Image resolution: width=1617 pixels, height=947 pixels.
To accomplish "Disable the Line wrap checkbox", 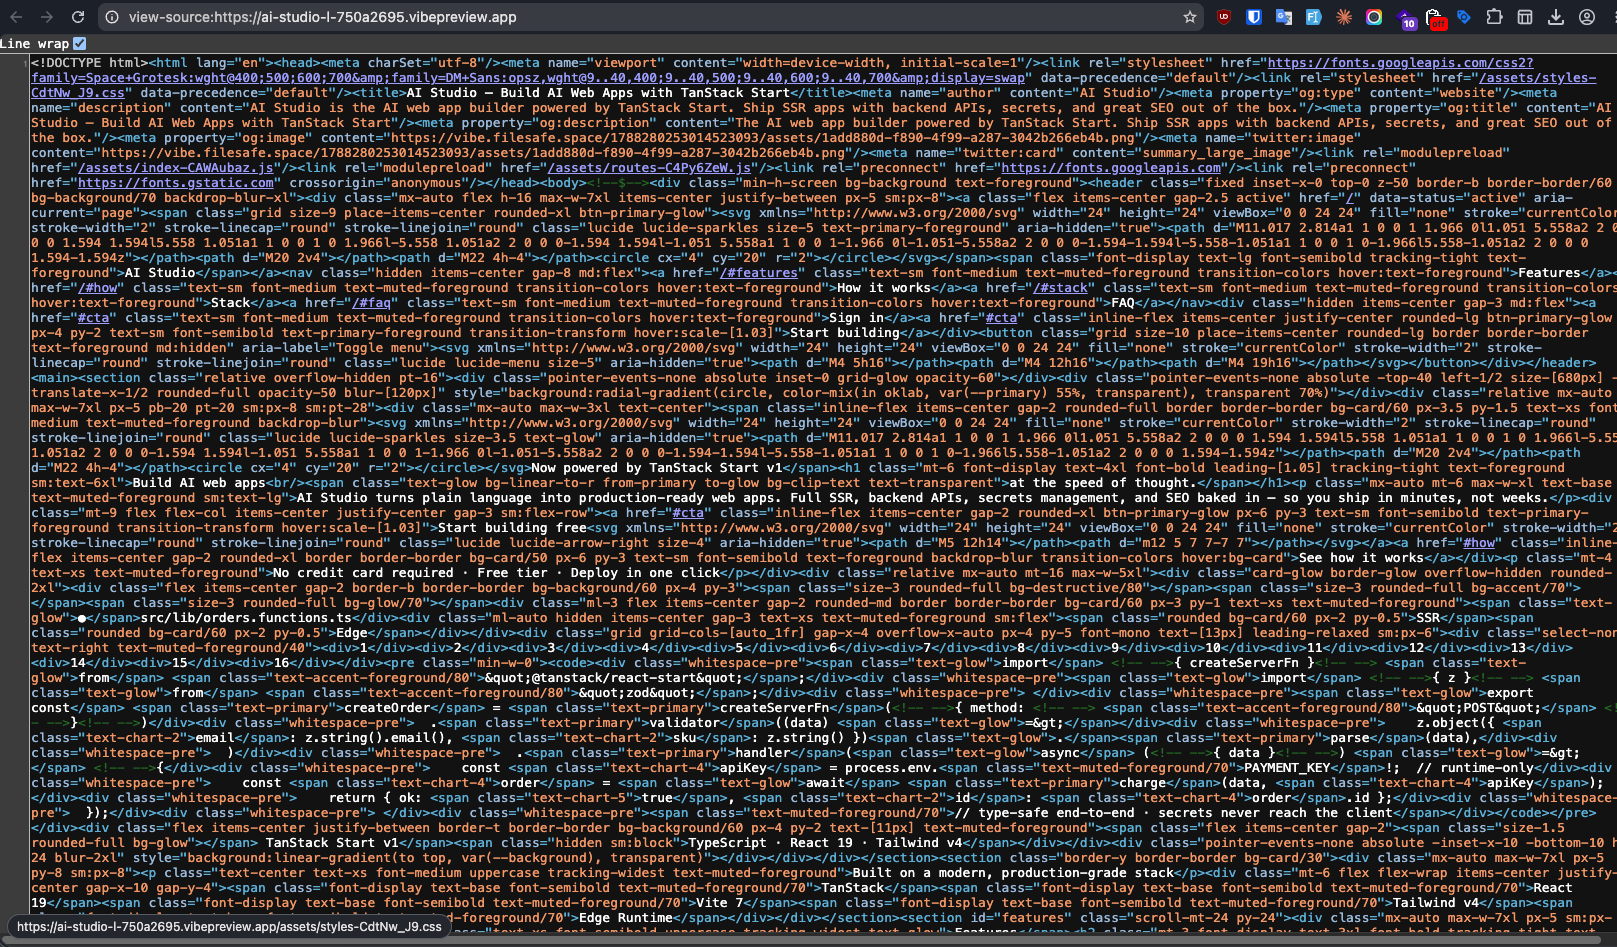I will point(80,43).
